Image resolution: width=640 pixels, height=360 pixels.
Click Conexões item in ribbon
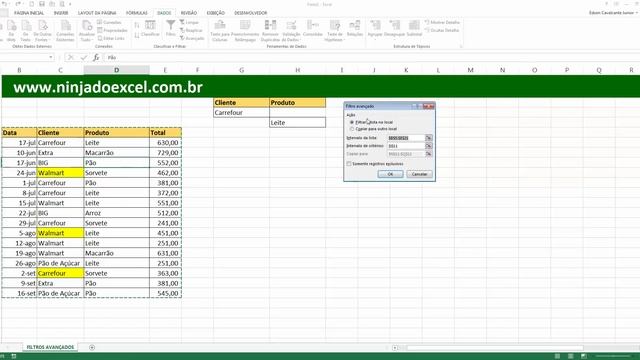click(x=109, y=22)
